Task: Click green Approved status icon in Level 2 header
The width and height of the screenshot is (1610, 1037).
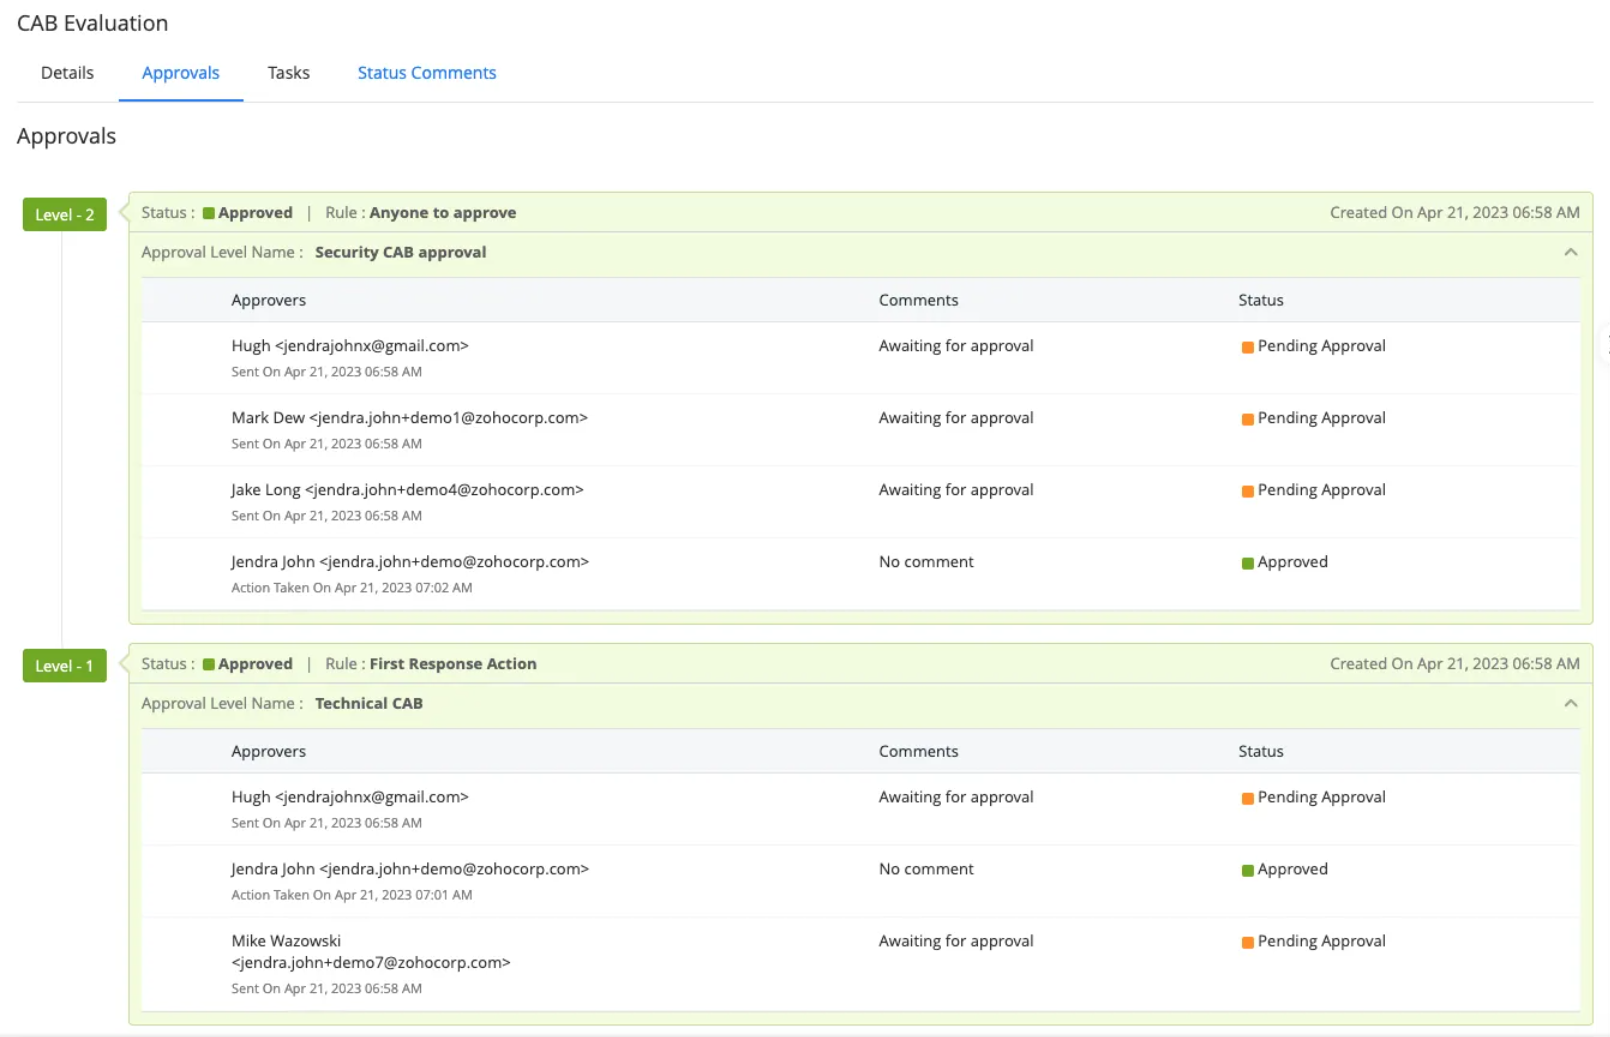Action: (x=209, y=213)
